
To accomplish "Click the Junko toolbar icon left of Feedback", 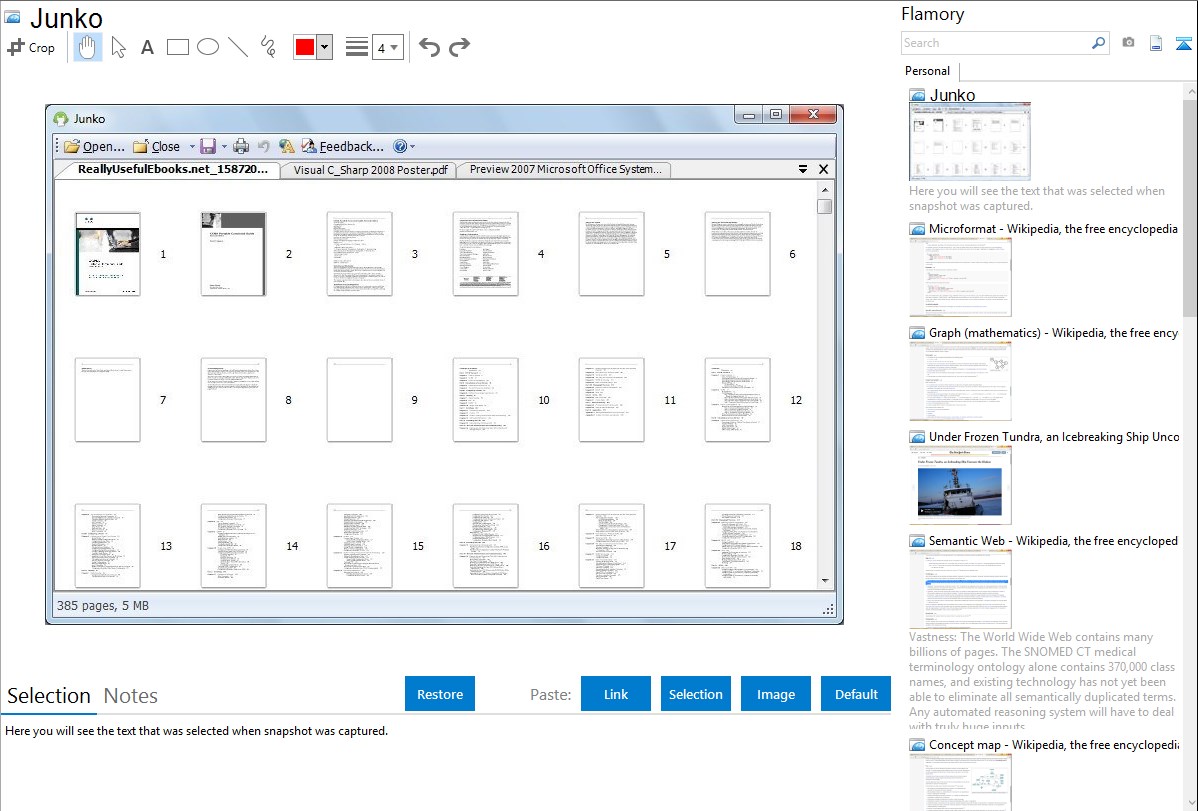I will (x=287, y=146).
